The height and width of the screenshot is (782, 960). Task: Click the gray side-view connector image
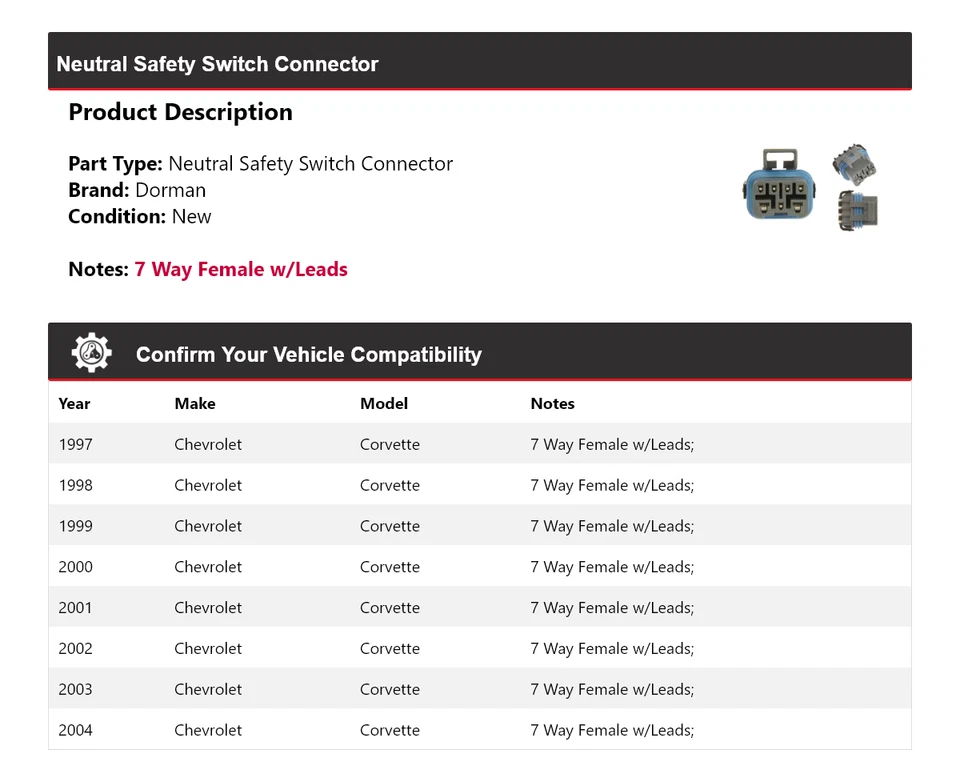coord(859,209)
